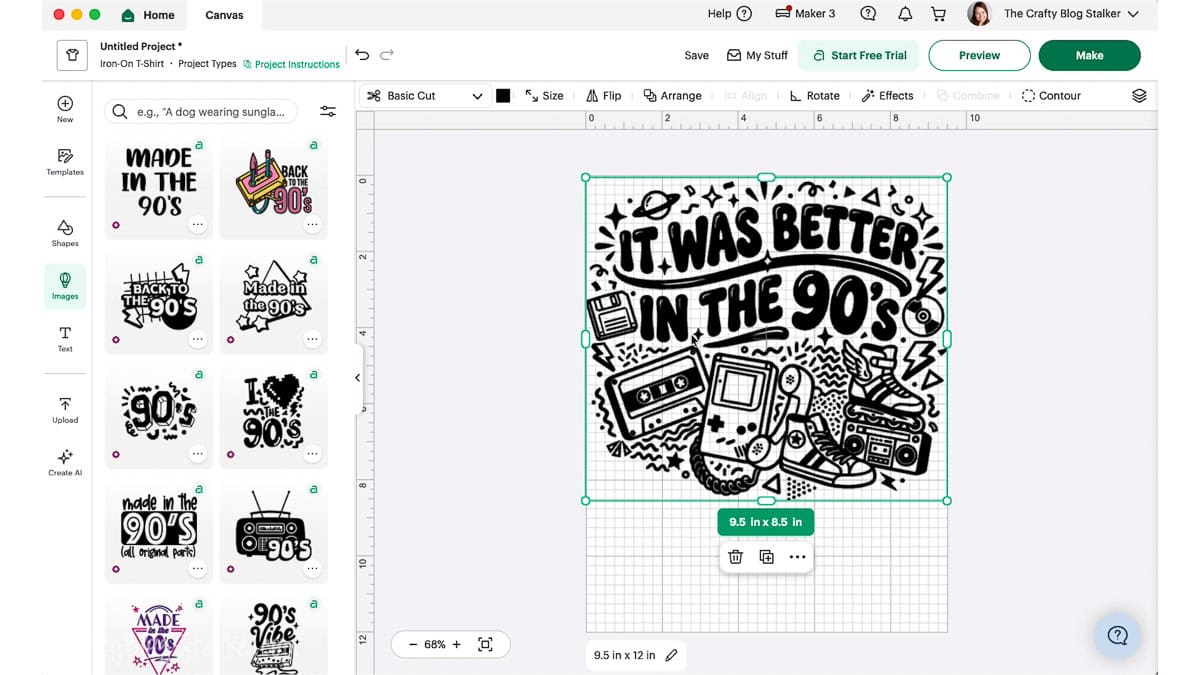Viewport: 1200px width, 675px height.
Task: Click the Preview button
Action: click(979, 55)
